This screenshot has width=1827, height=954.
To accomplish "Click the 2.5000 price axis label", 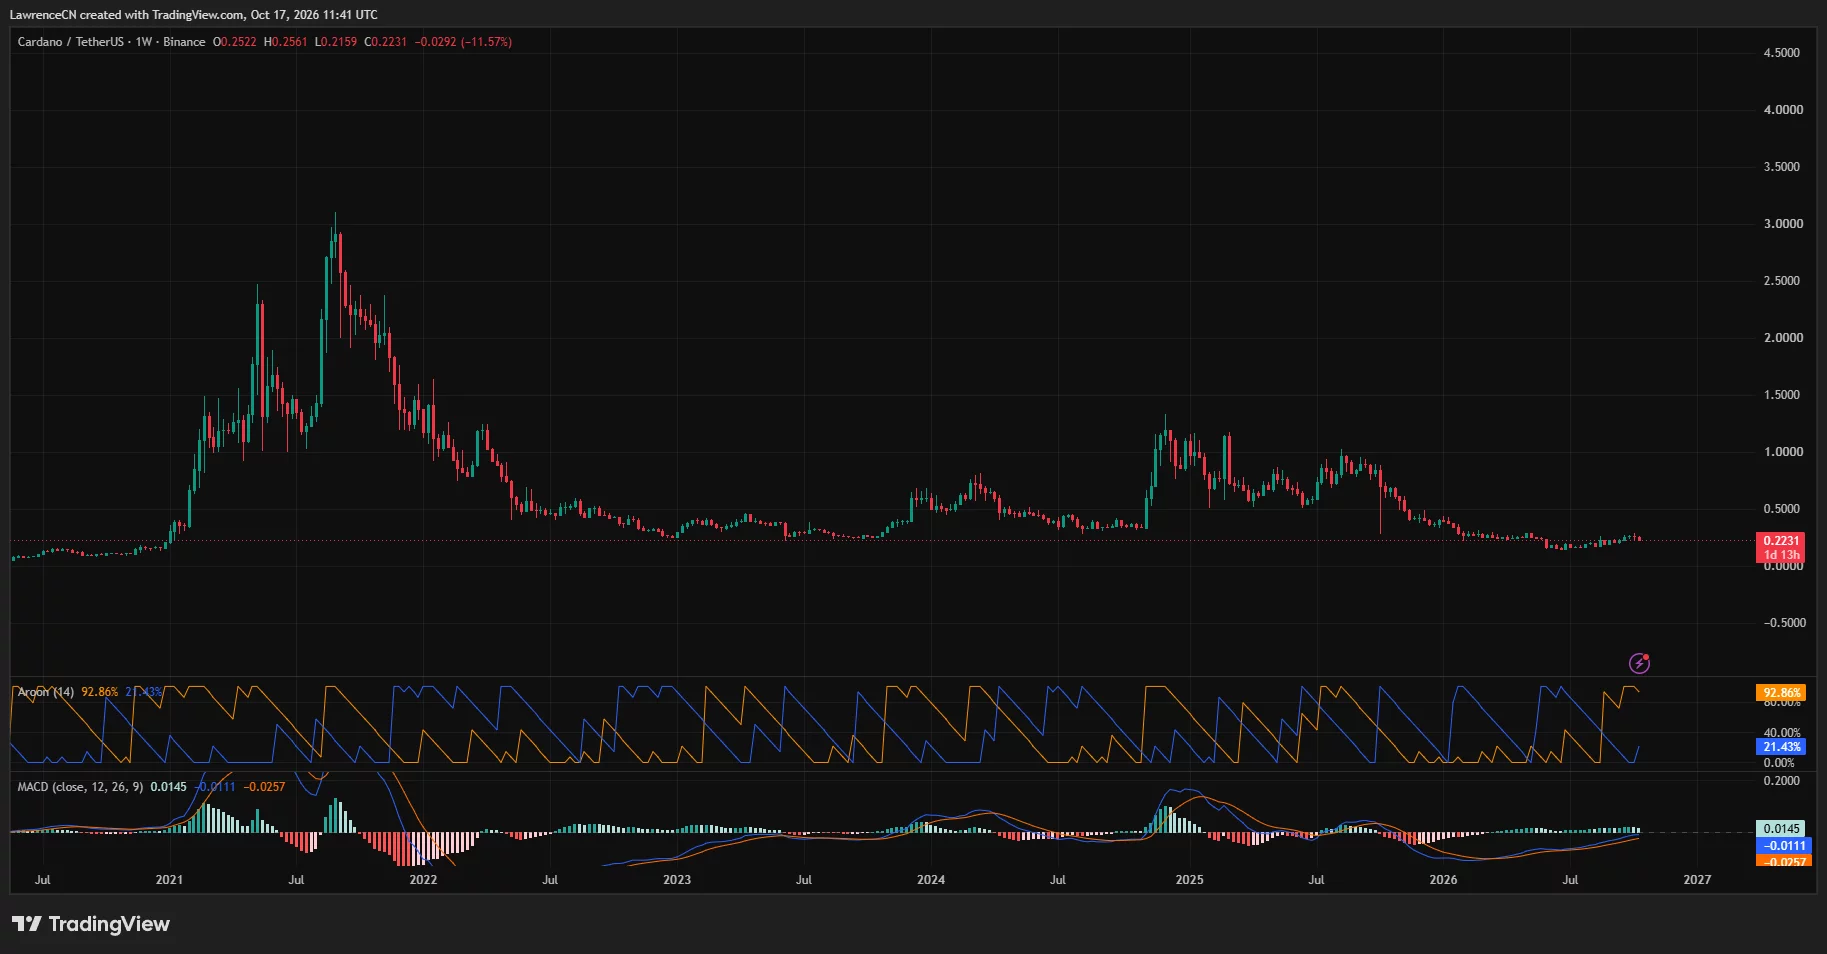I will tap(1782, 281).
